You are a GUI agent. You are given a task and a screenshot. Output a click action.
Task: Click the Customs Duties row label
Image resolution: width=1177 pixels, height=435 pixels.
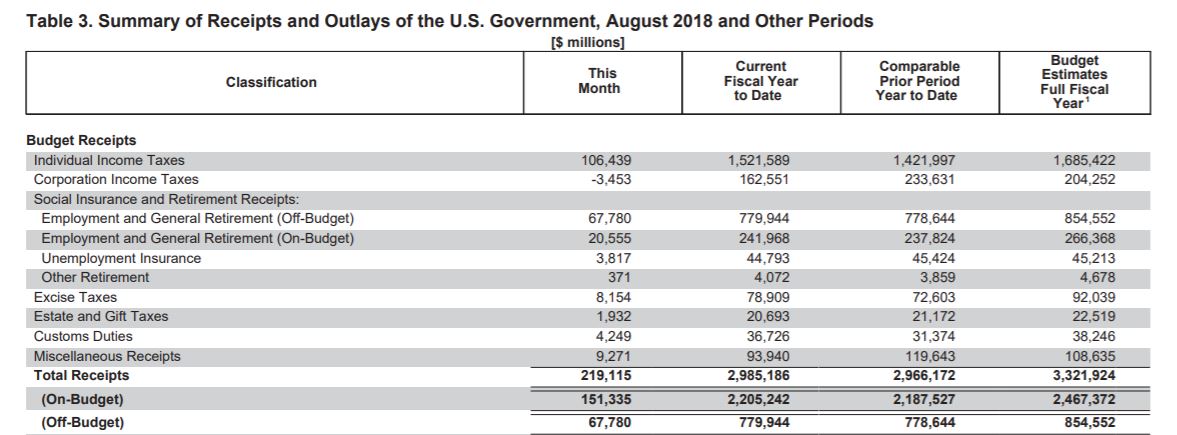83,336
